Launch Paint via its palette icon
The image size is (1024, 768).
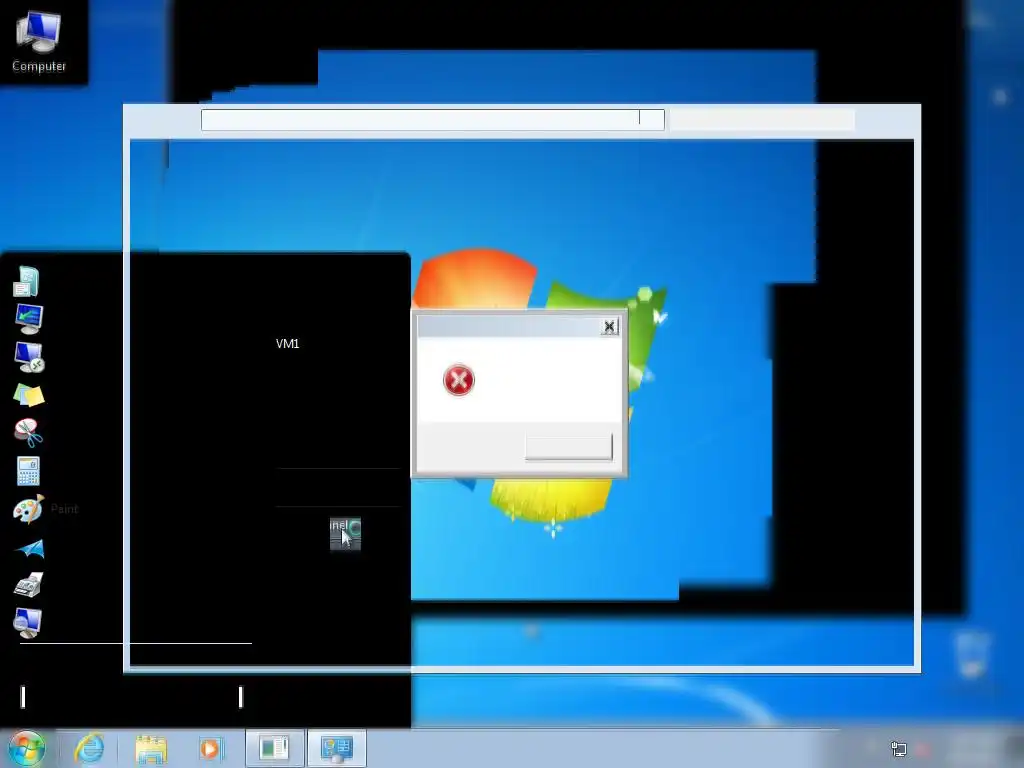(x=28, y=509)
